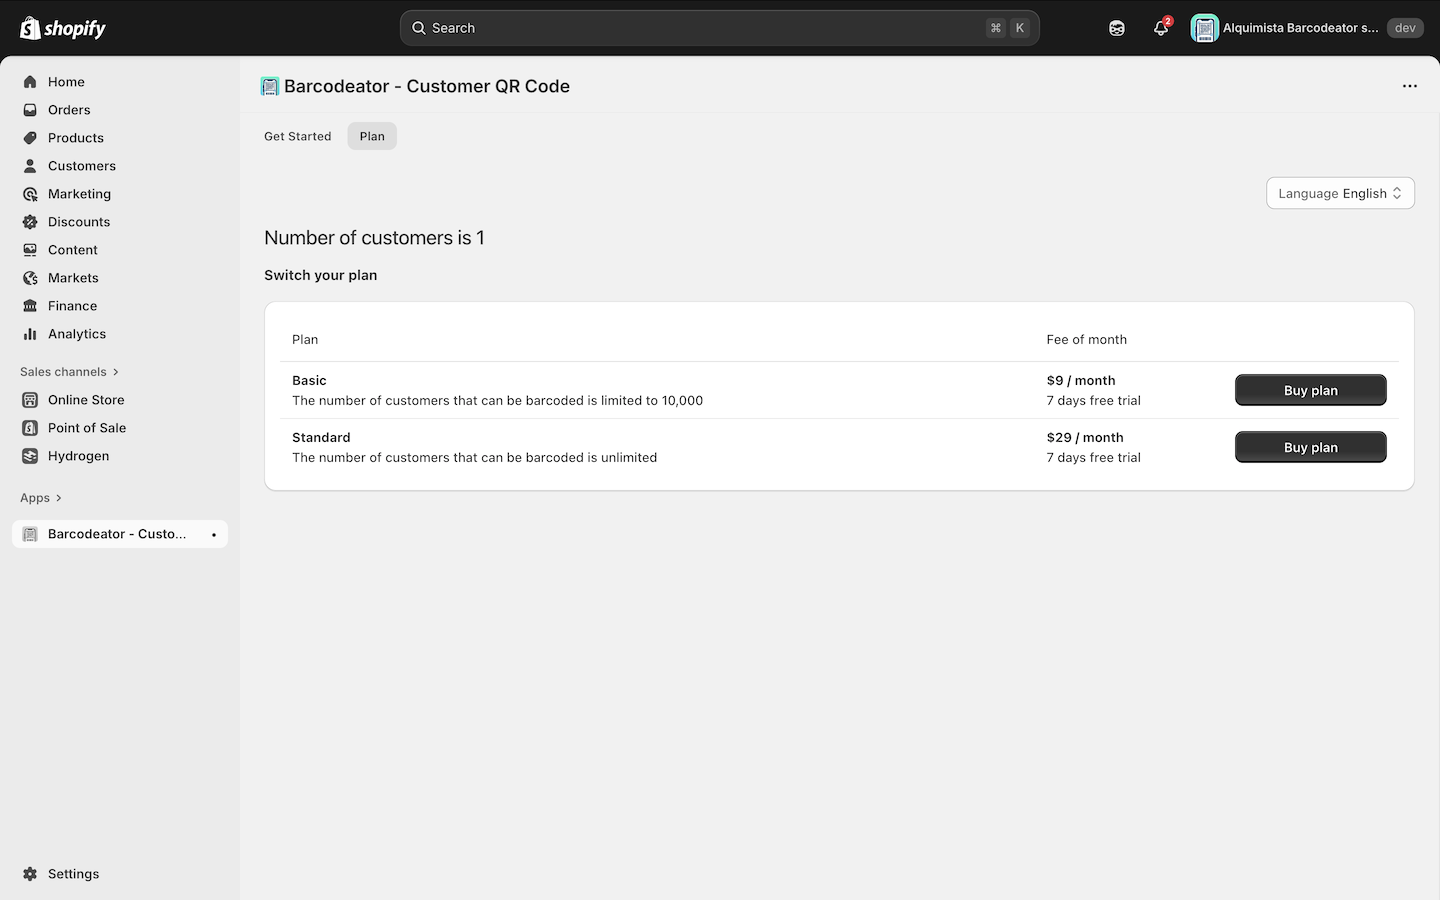
Task: Click the Products tag icon
Action: click(x=30, y=138)
